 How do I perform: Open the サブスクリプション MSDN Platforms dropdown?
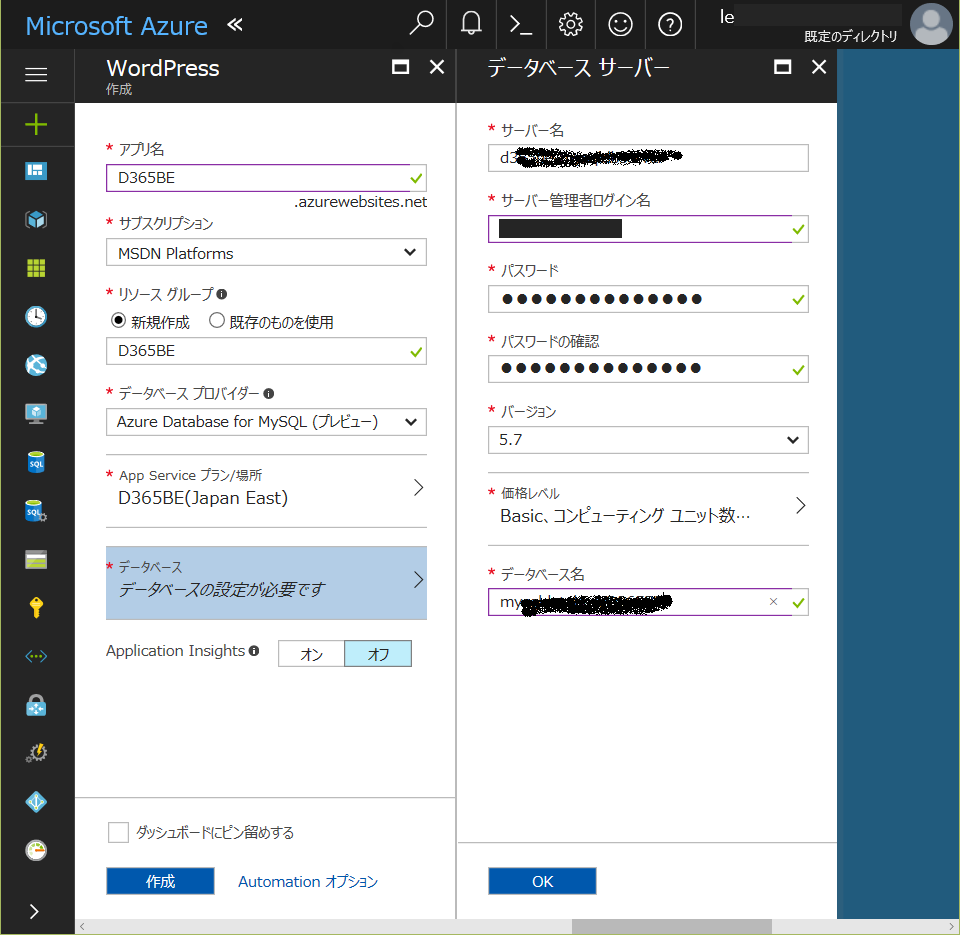tap(266, 252)
